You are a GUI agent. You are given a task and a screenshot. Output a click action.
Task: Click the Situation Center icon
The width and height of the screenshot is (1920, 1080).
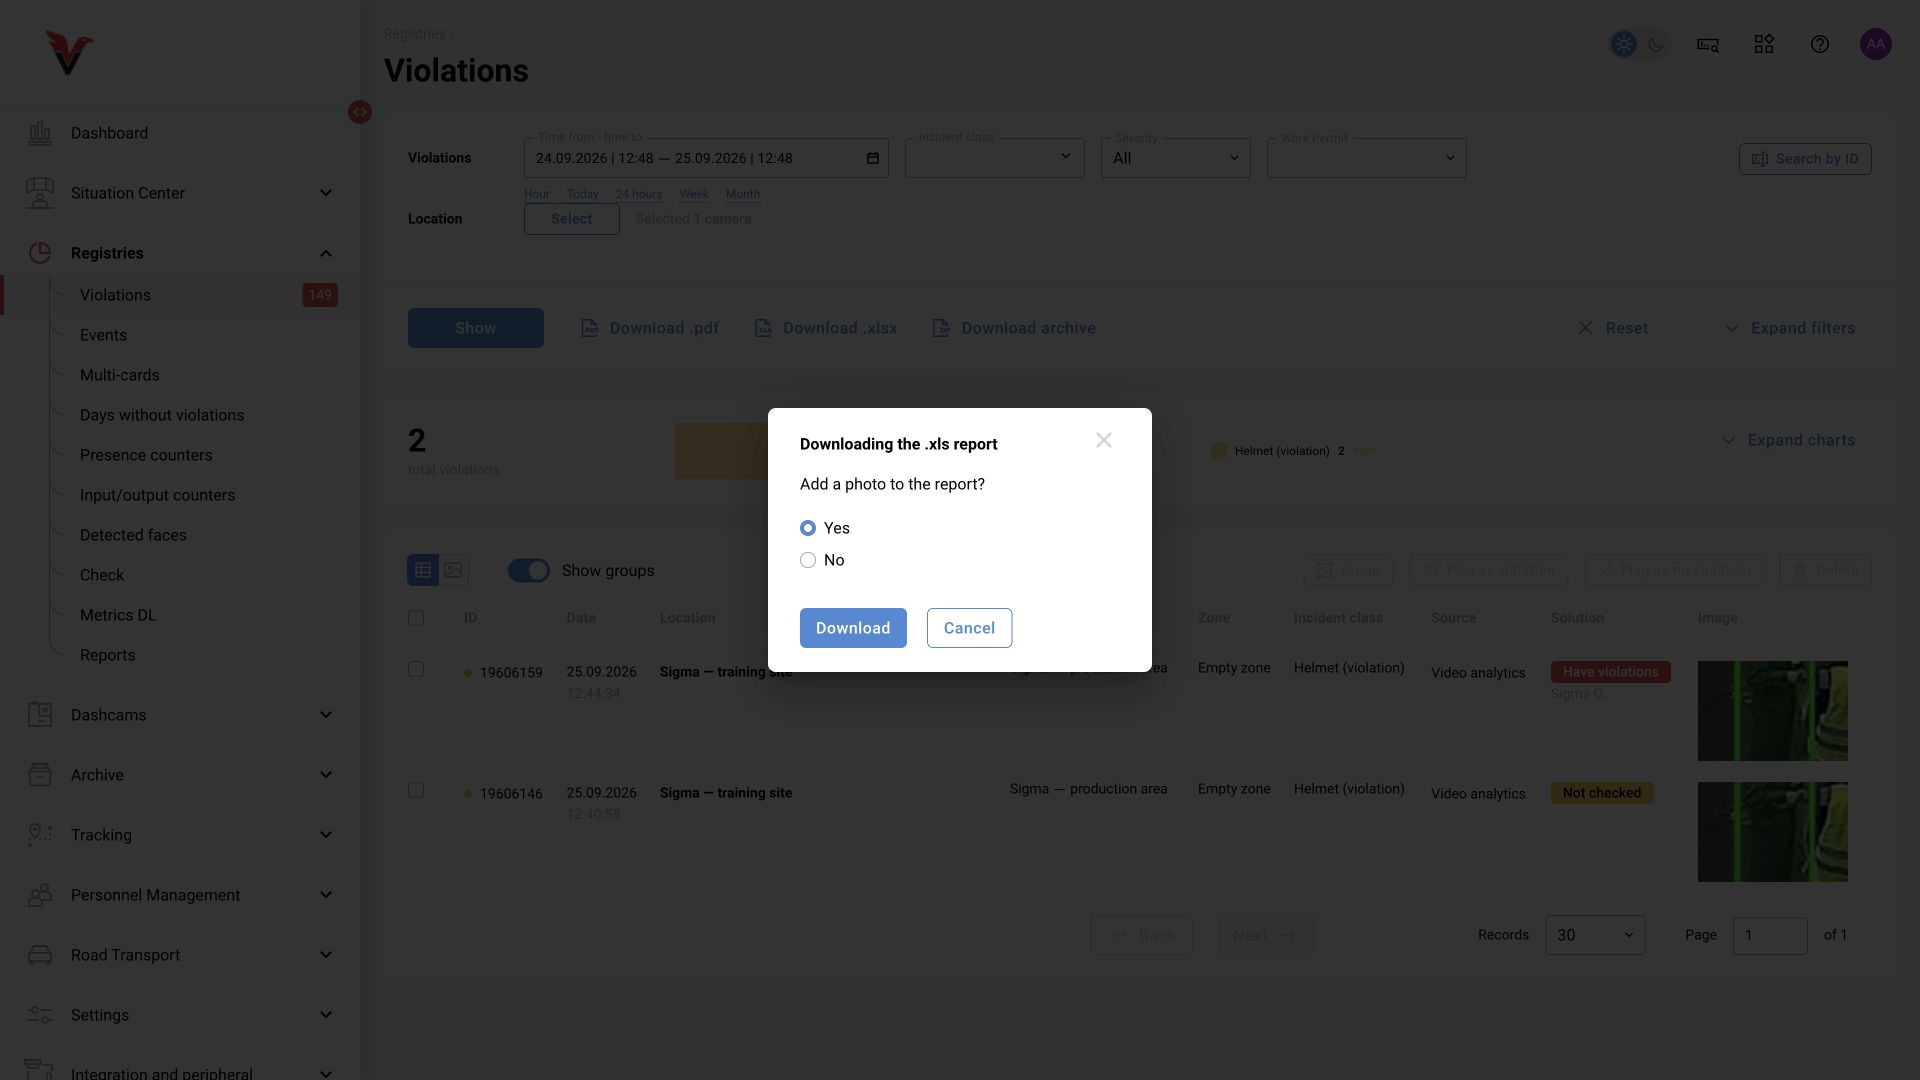click(x=40, y=193)
